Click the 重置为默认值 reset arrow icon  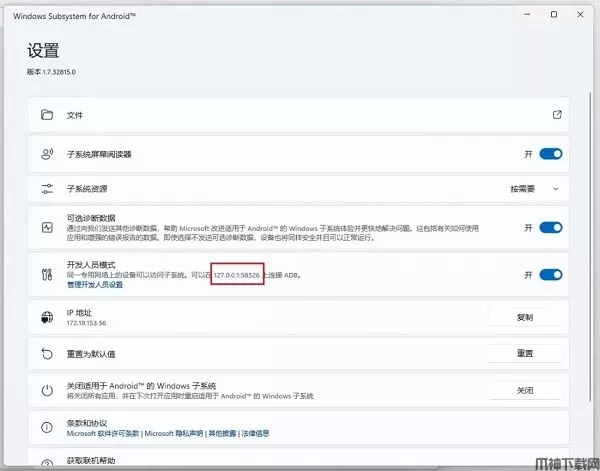pos(47,354)
